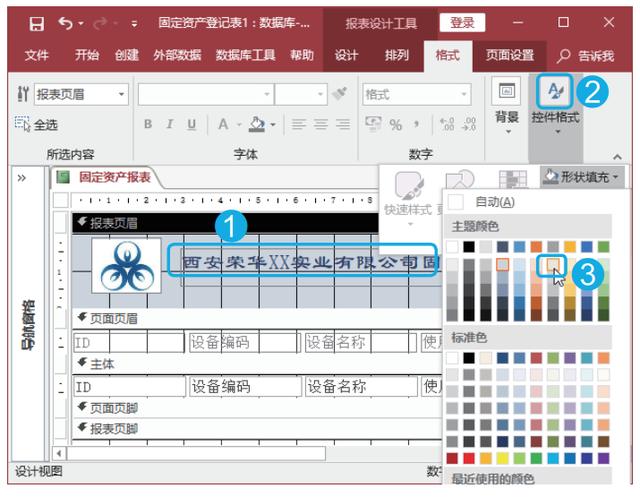Viewport: 640px width, 497px height.
Task: Click the 页面页脚 section bar
Action: pyautogui.click(x=257, y=408)
